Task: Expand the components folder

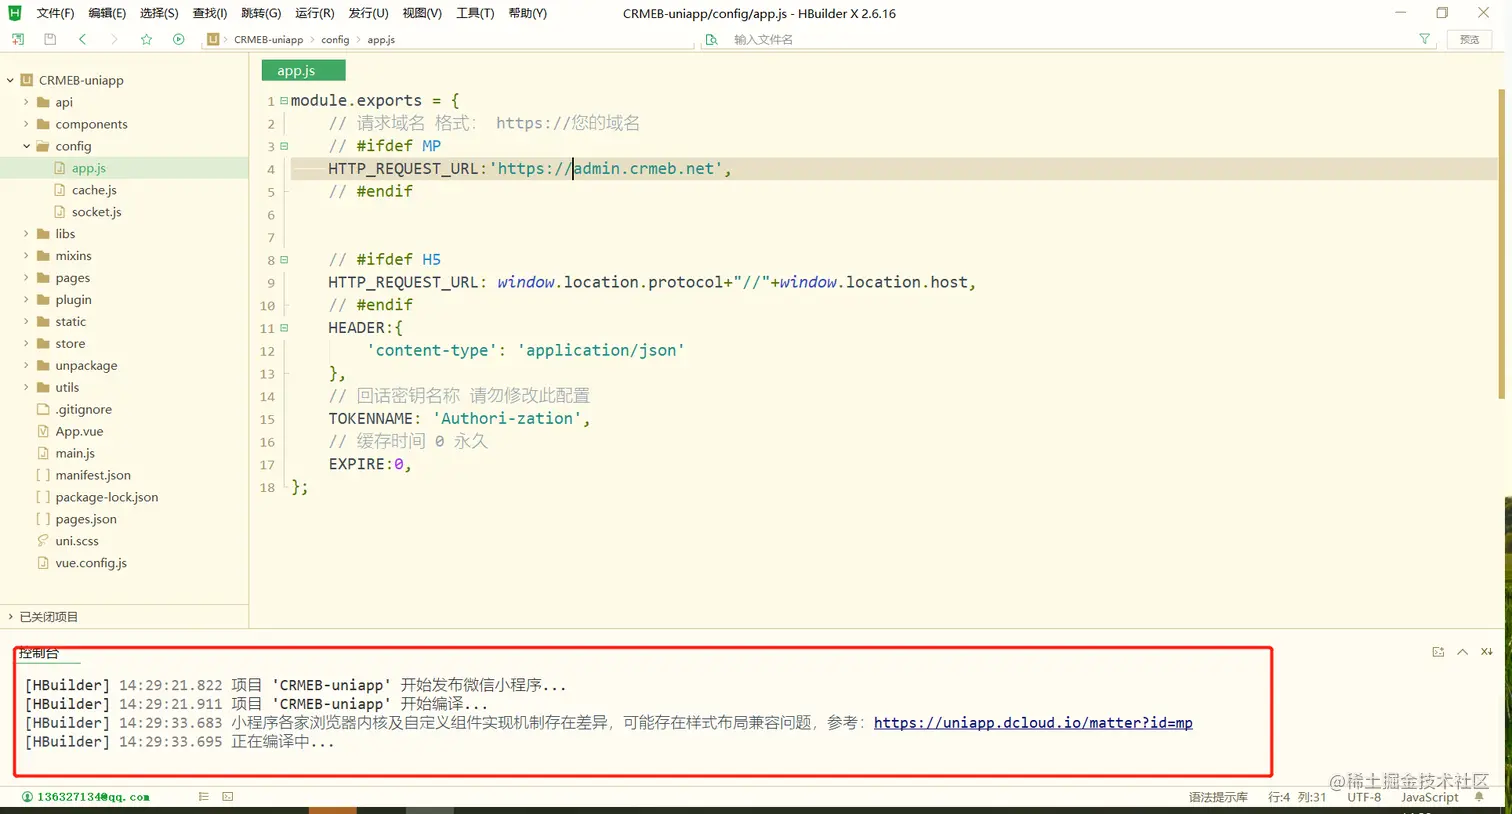Action: pos(26,124)
